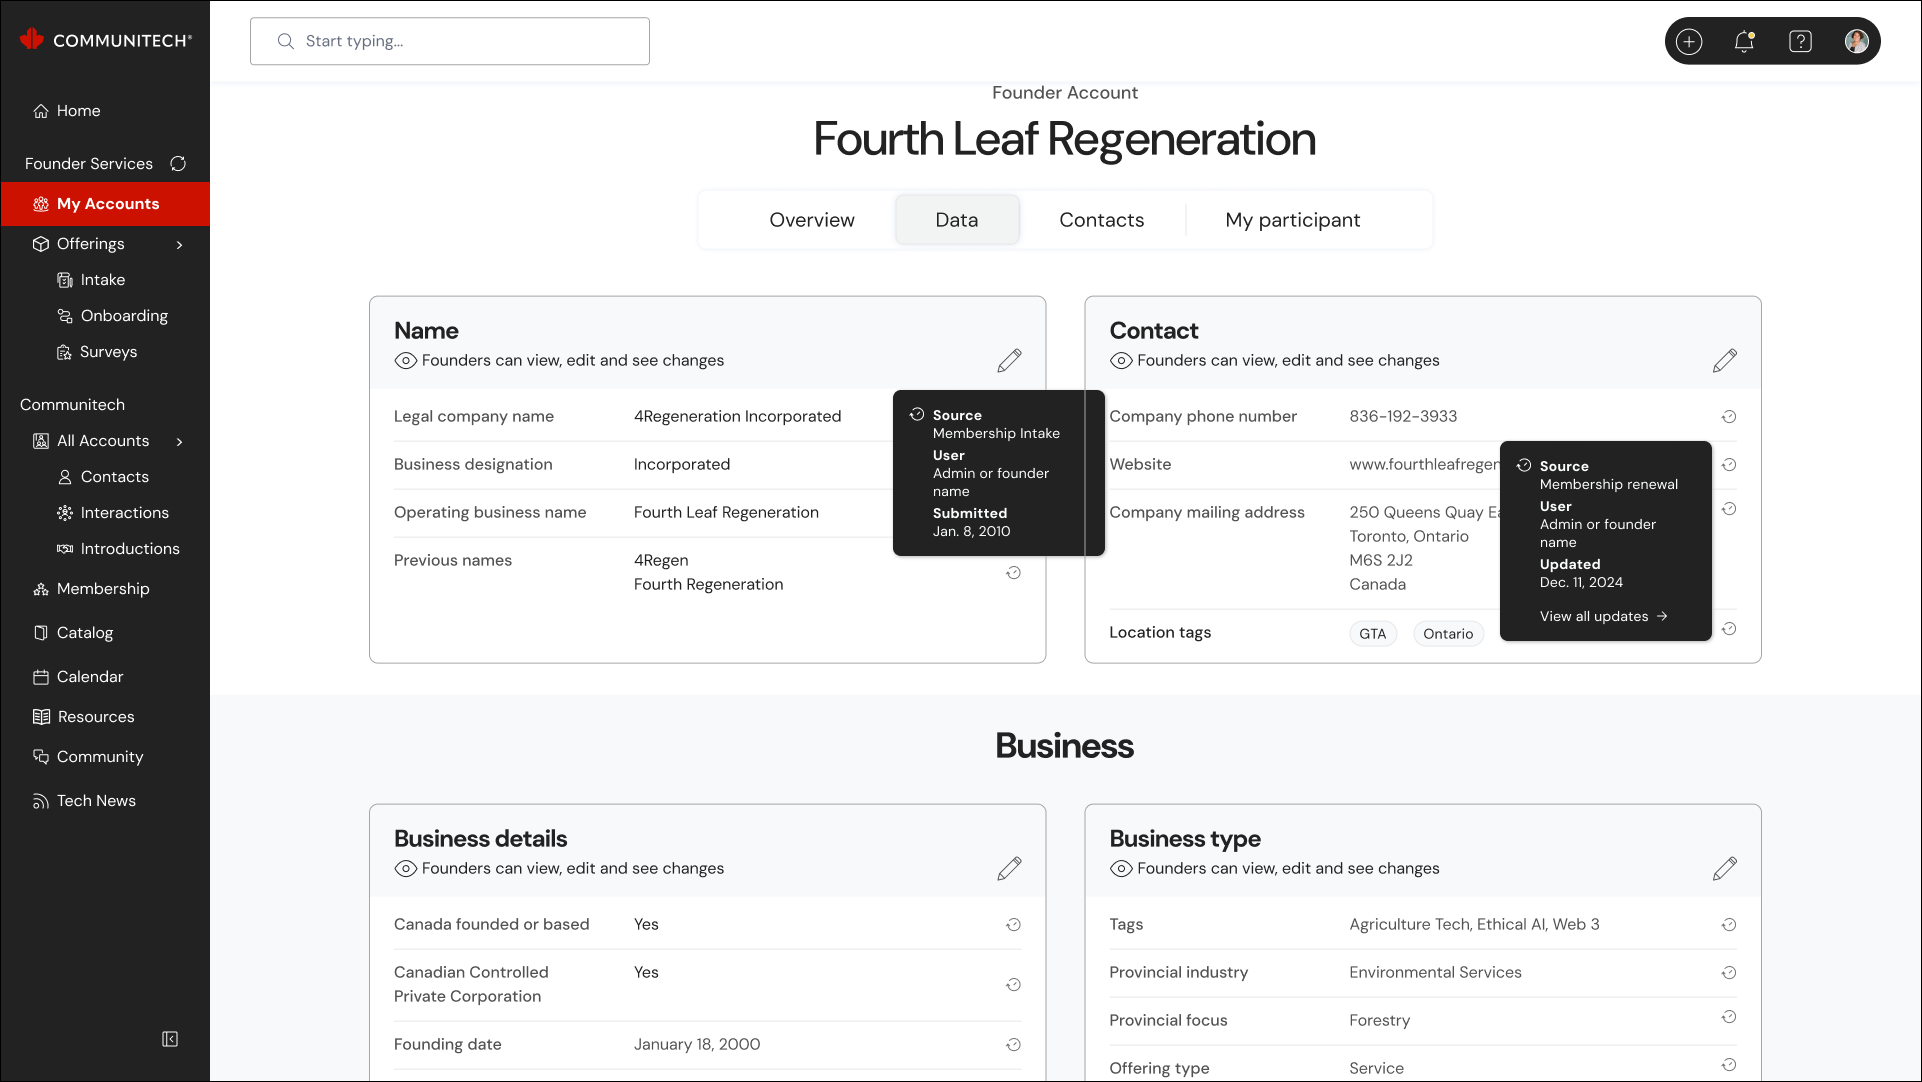This screenshot has height=1082, width=1922.
Task: Open the help question mark icon
Action: [x=1800, y=41]
